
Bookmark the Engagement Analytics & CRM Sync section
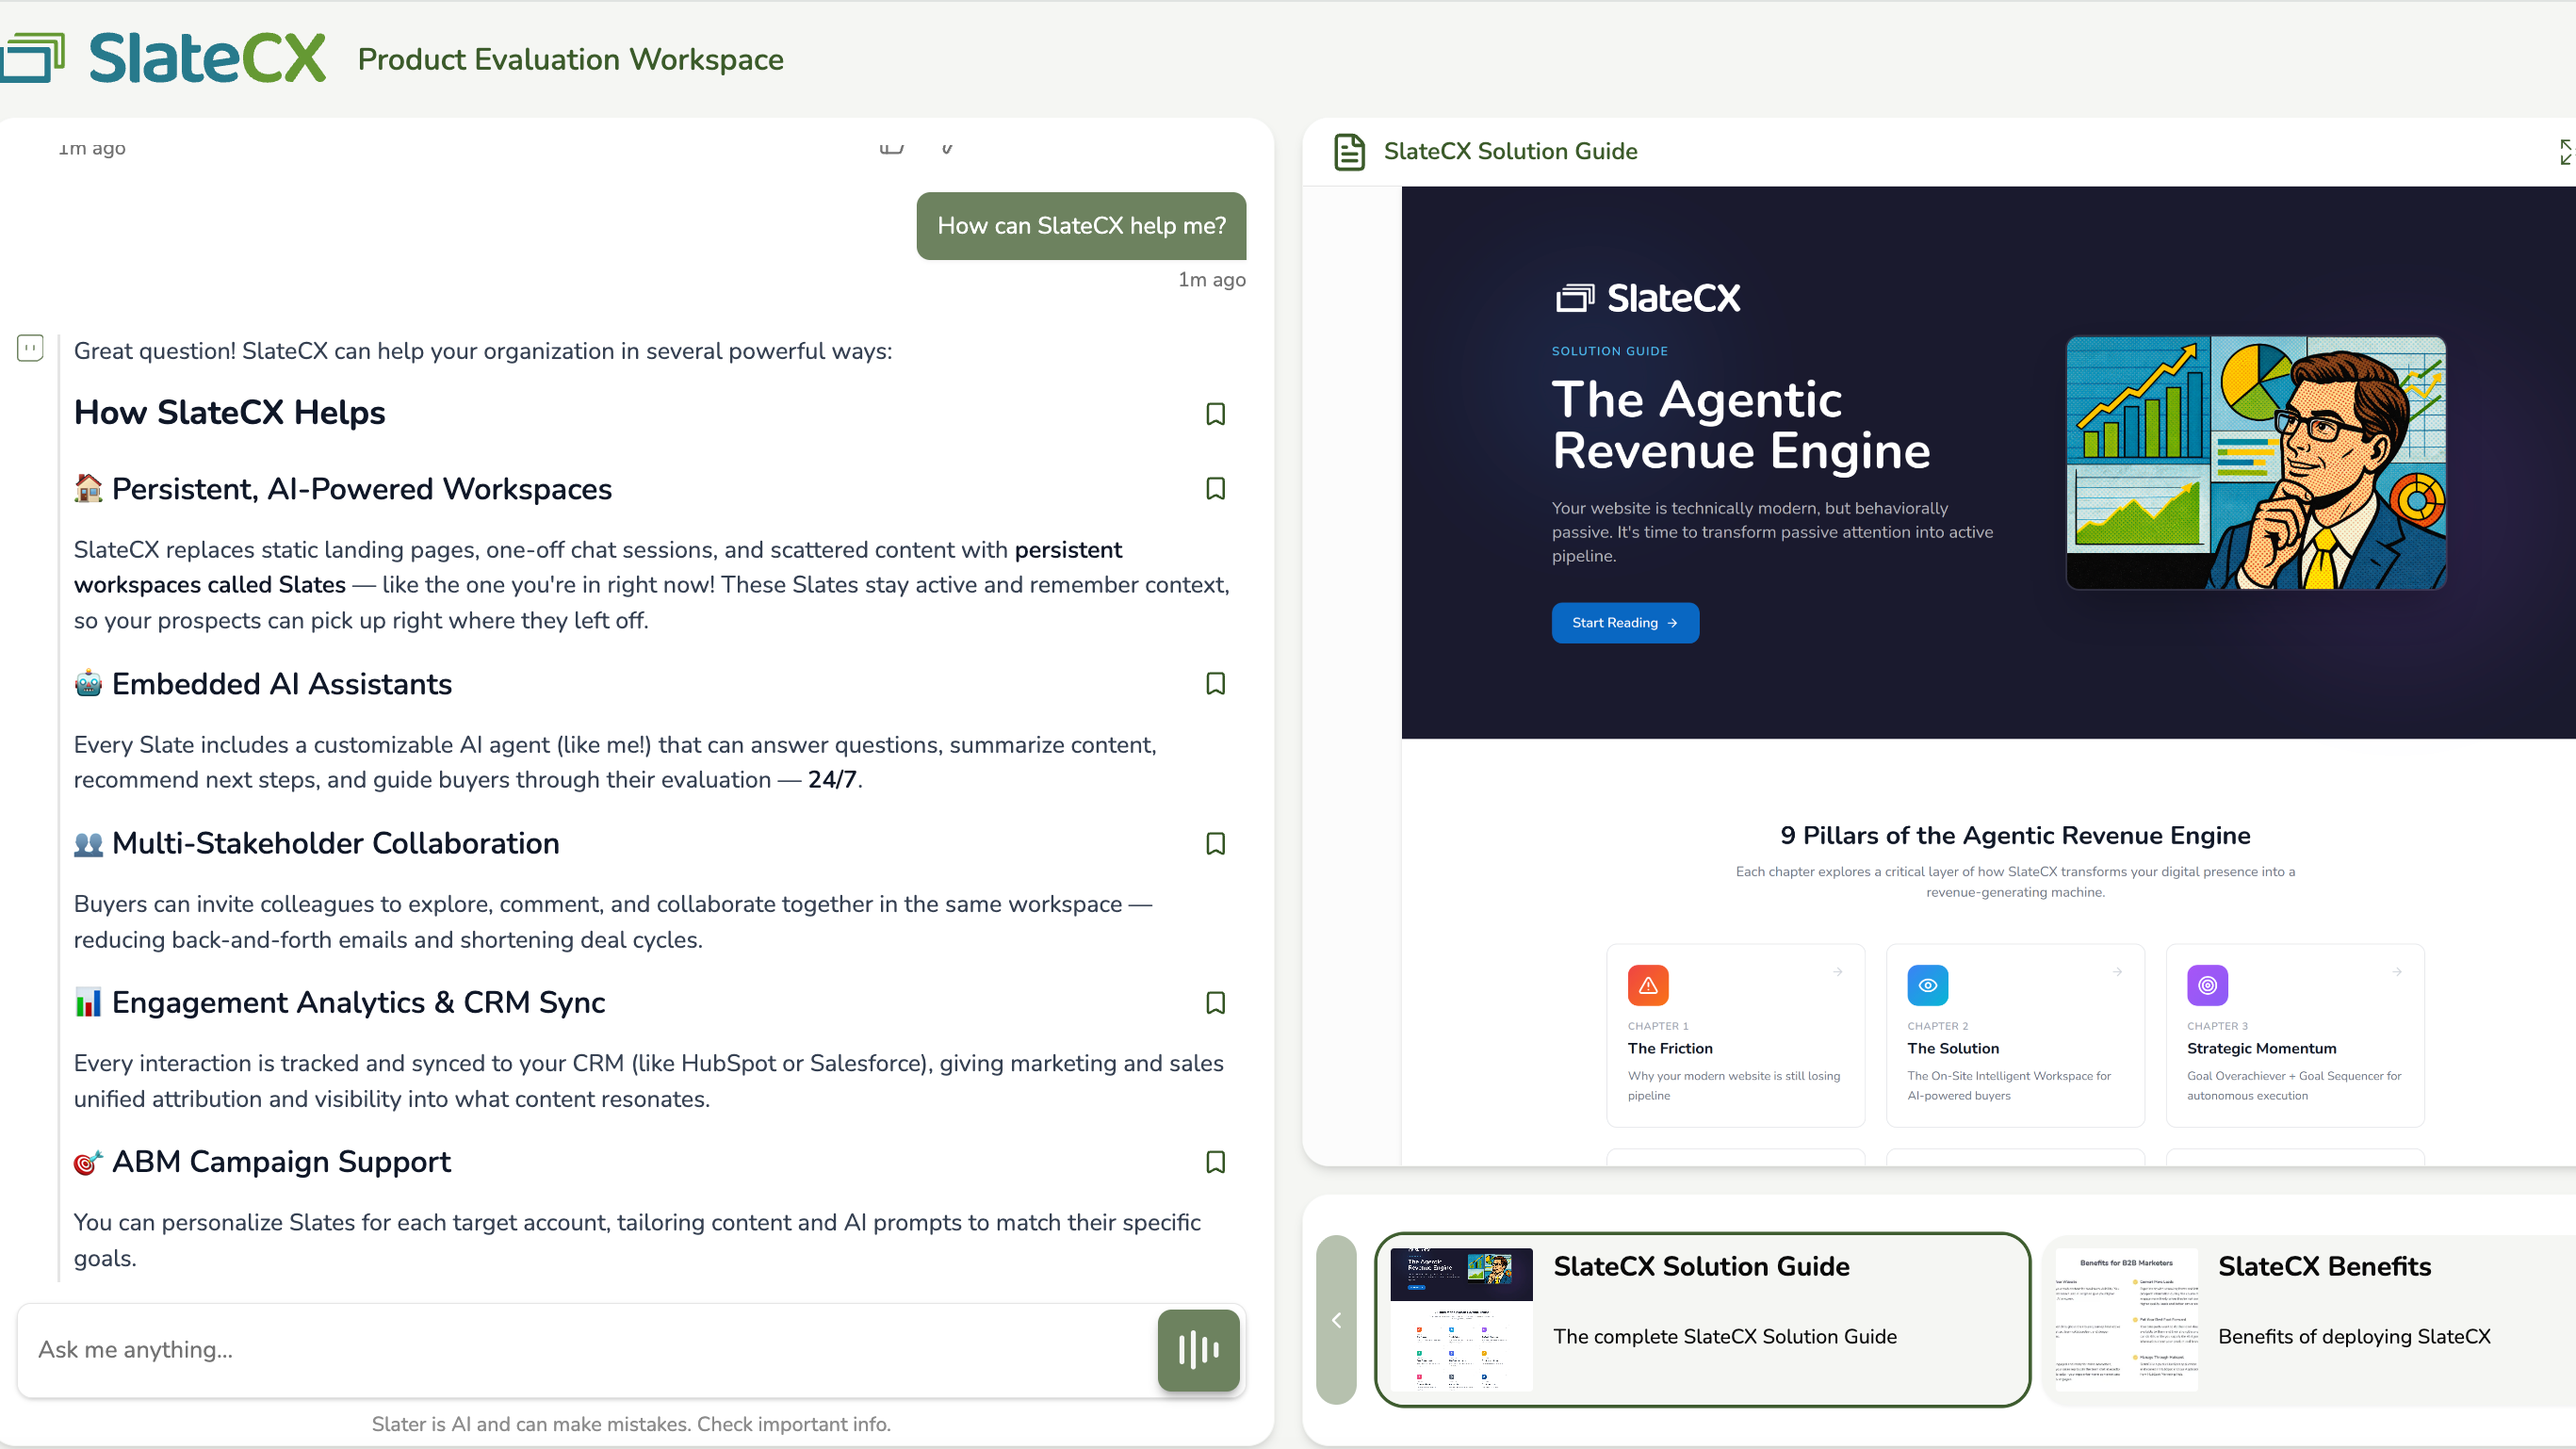1215,1003
